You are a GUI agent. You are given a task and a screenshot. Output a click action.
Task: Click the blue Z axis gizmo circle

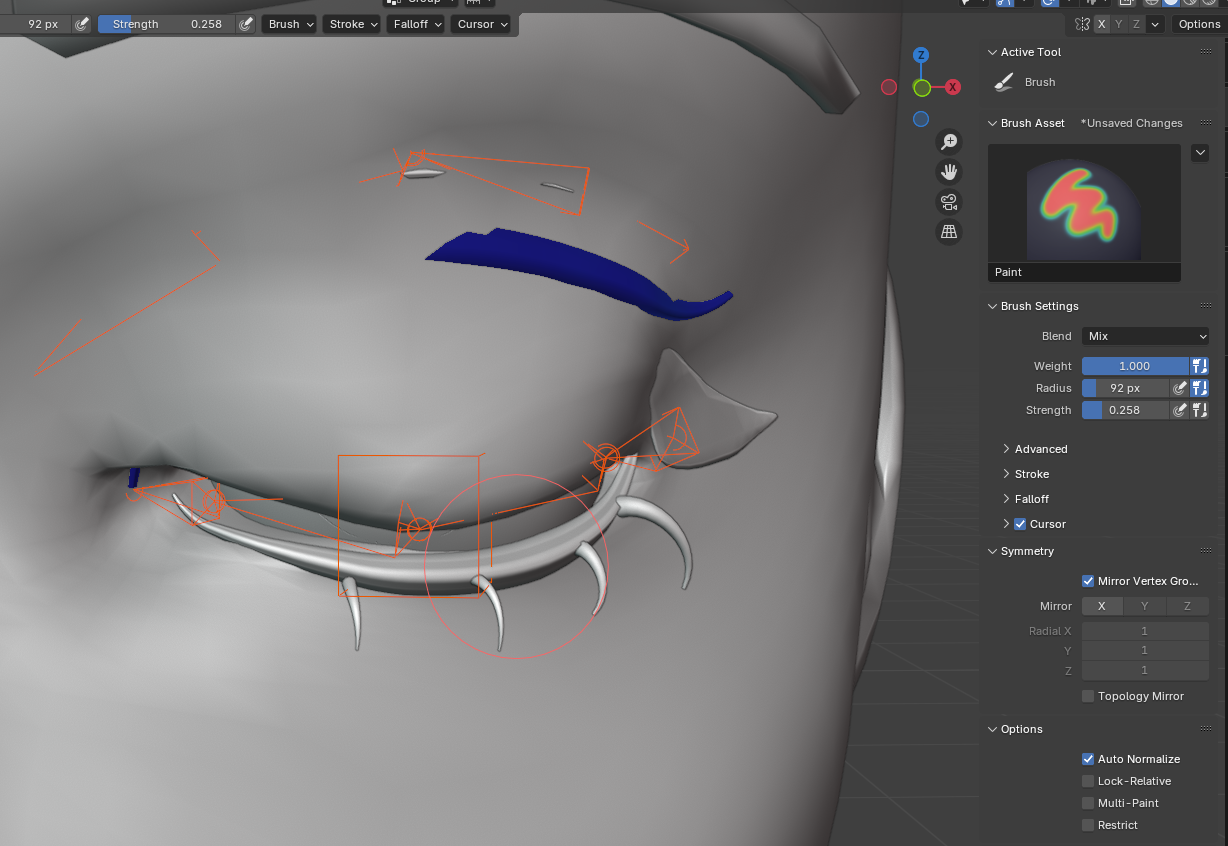tap(921, 55)
